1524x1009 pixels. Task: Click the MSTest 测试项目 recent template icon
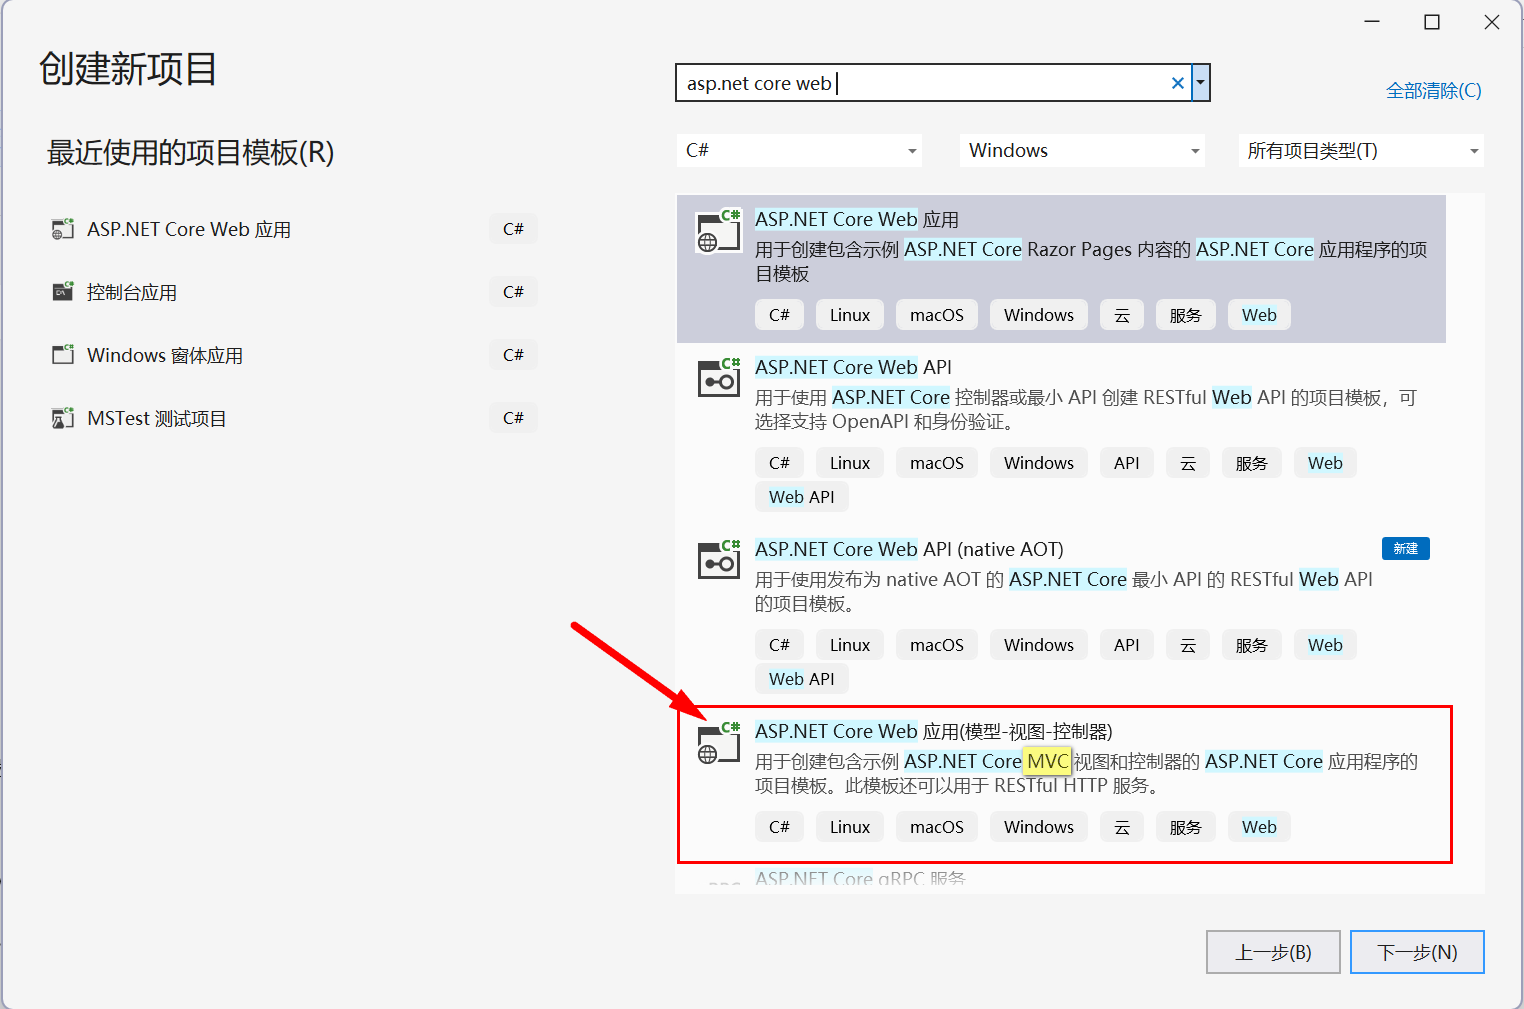[63, 418]
